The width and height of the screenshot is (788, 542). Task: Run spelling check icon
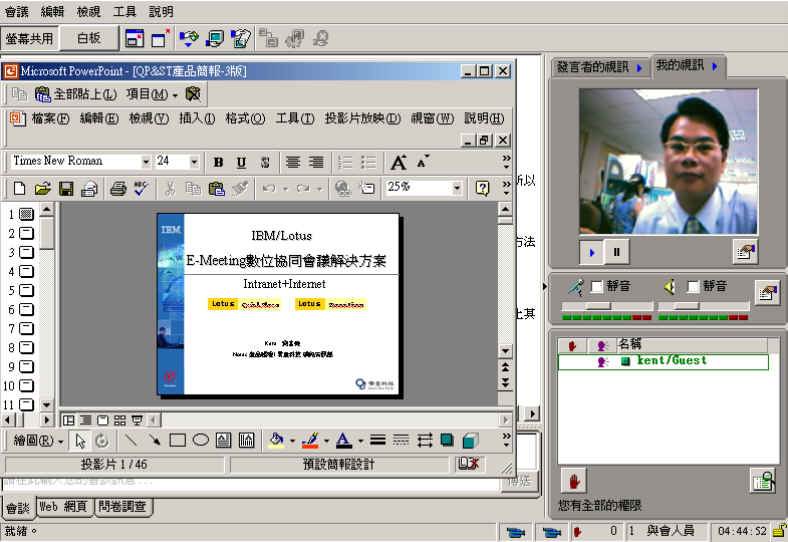pyautogui.click(x=141, y=189)
